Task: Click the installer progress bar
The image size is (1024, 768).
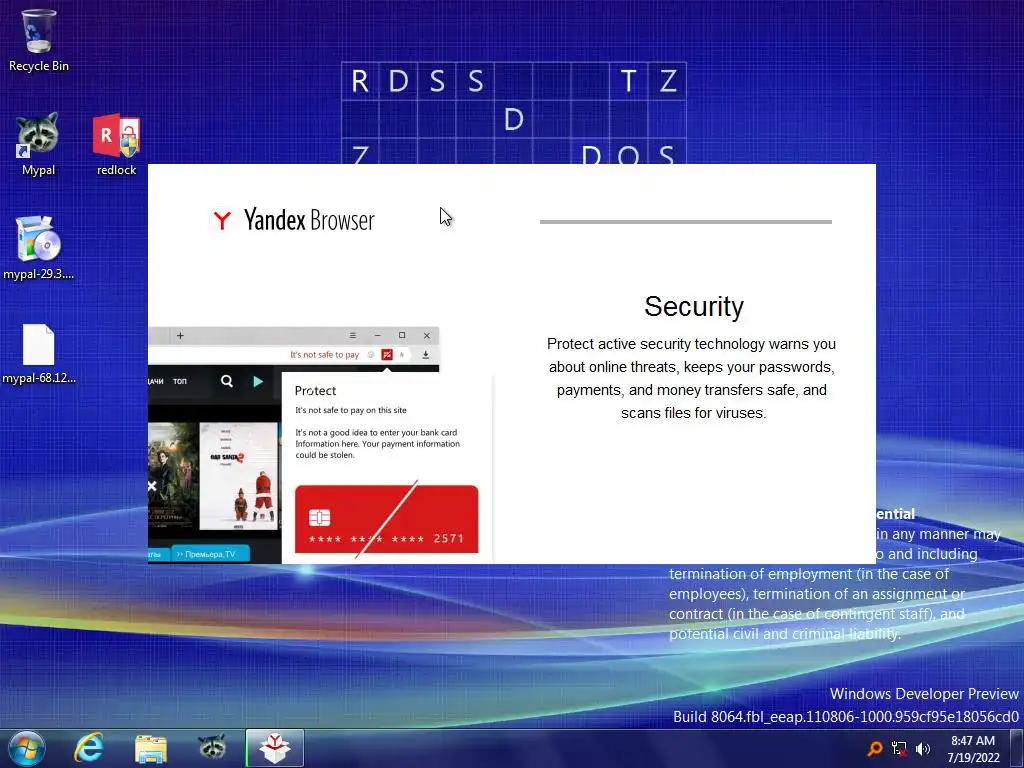Action: (686, 222)
